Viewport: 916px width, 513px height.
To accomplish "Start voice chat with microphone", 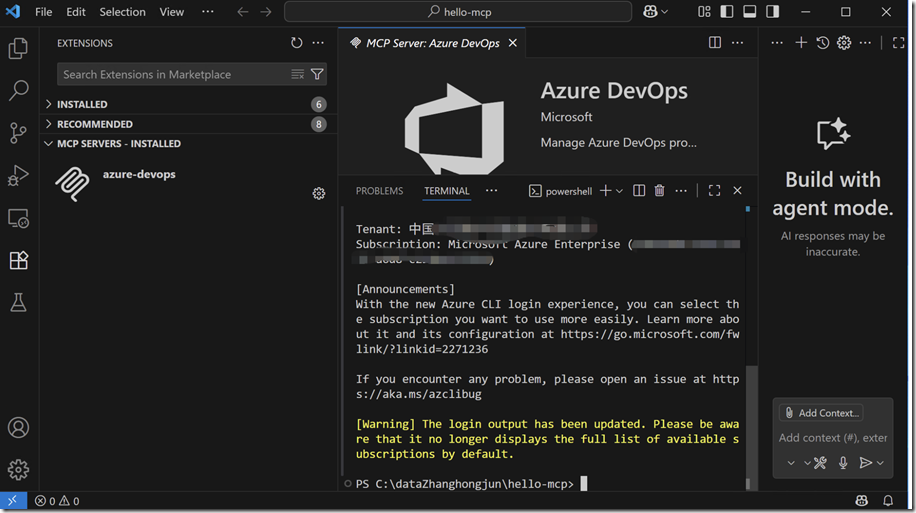I will [x=843, y=463].
